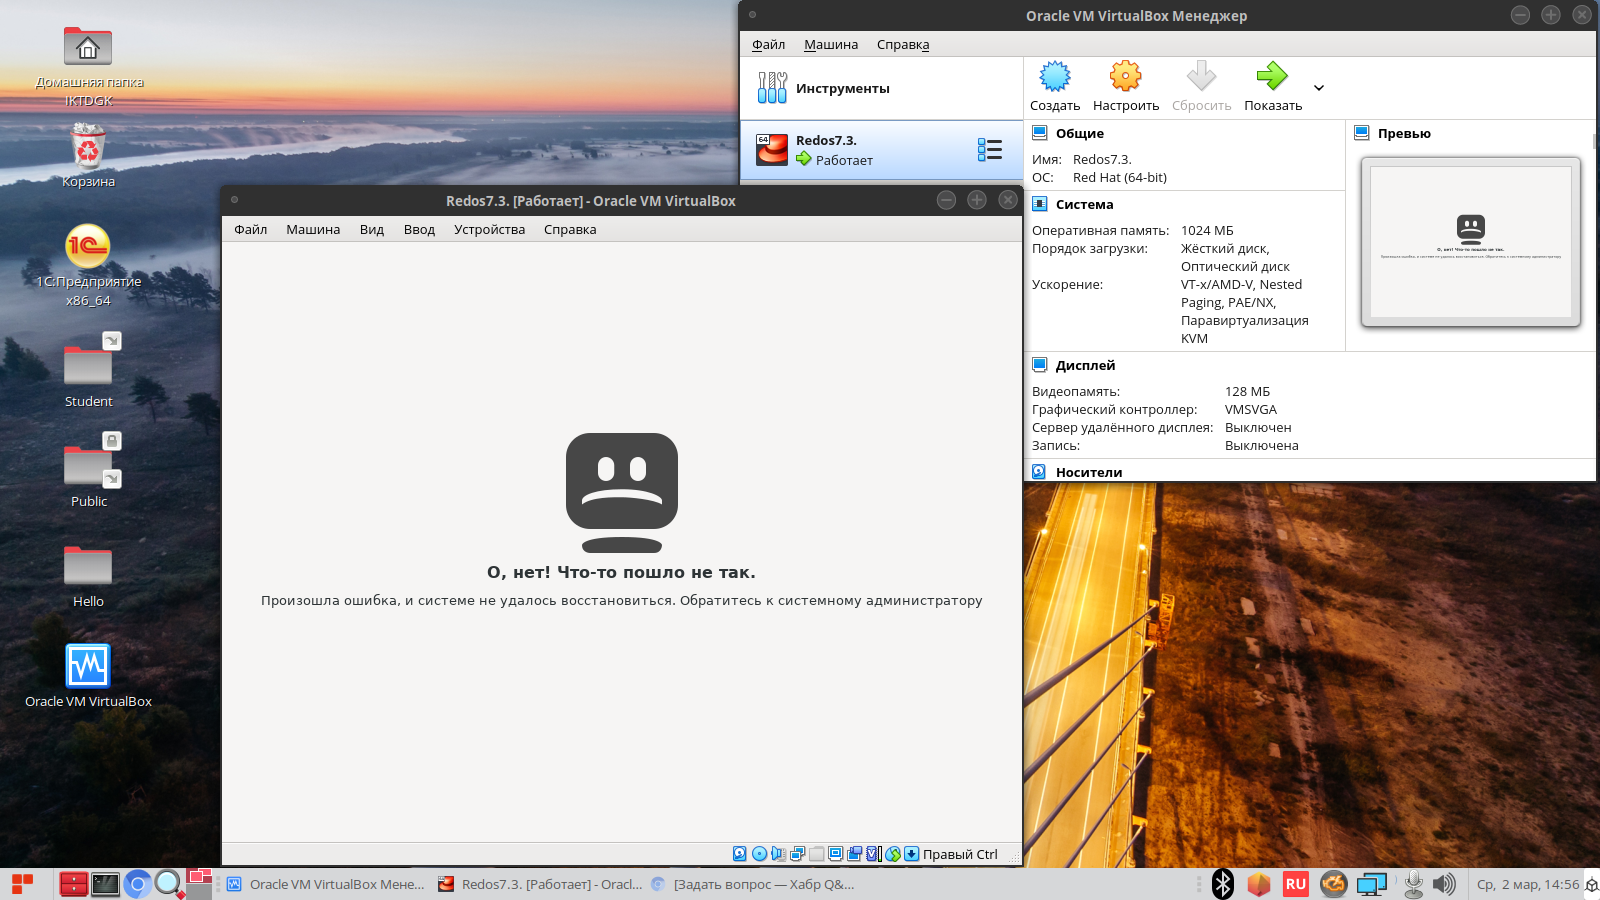The height and width of the screenshot is (900, 1600).
Task: Toggle the microphone tray icon
Action: click(1413, 884)
